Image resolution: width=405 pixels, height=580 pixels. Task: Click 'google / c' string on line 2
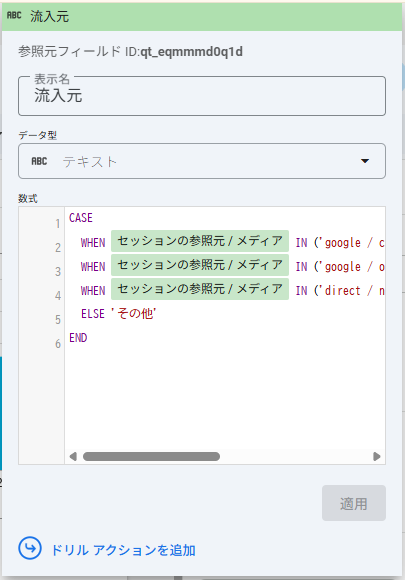pyautogui.click(x=353, y=243)
